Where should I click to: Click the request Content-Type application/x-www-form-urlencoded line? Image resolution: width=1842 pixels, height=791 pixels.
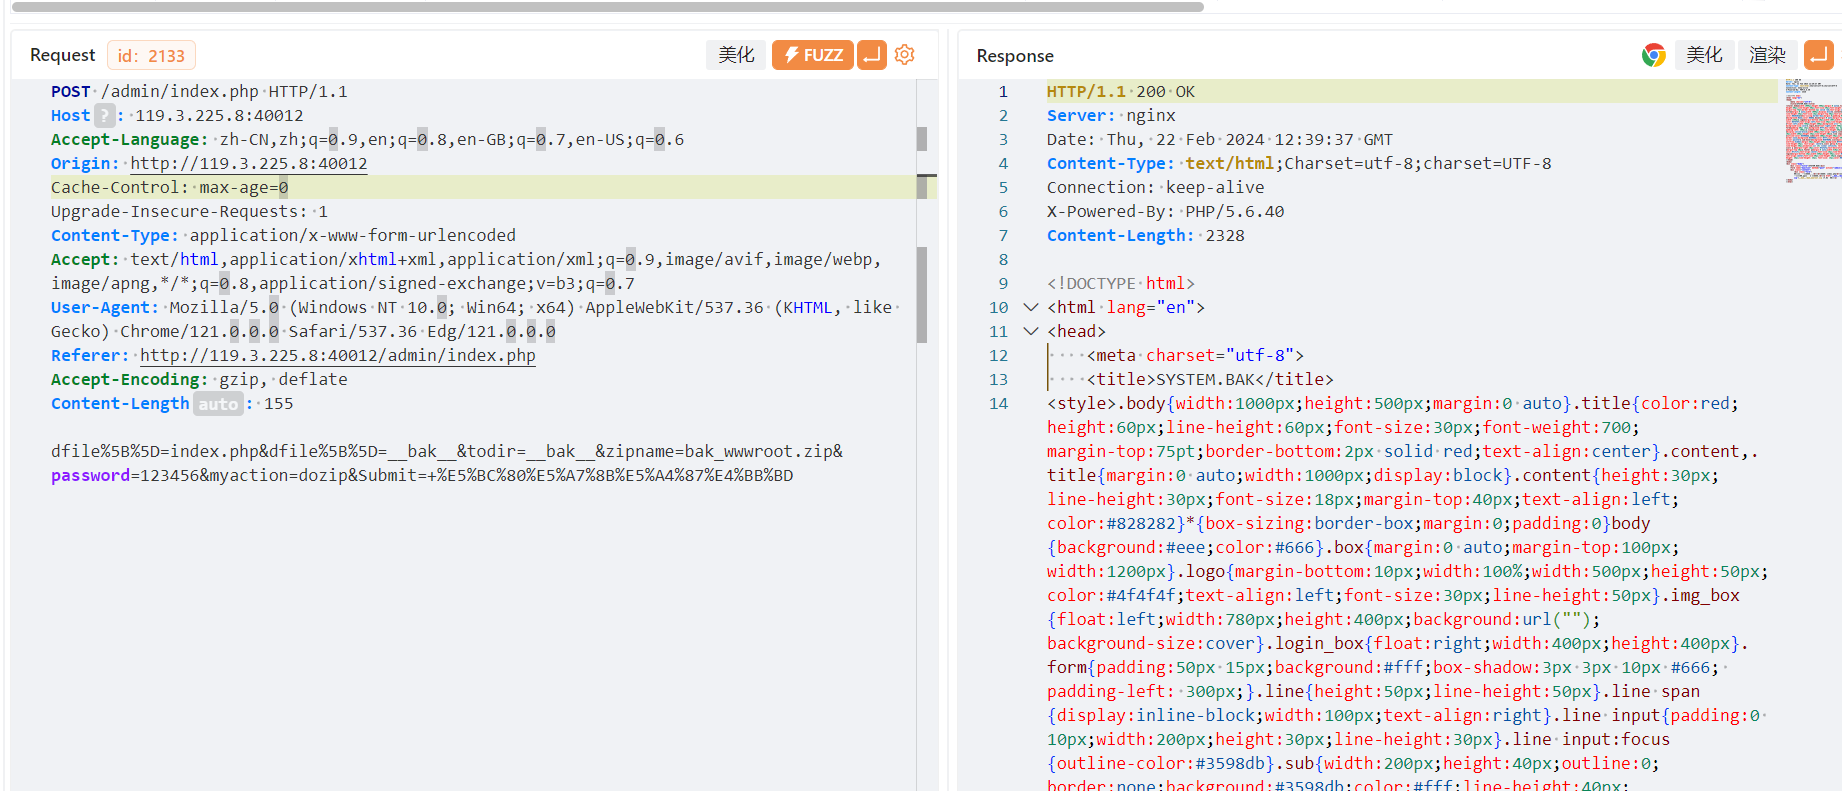click(x=283, y=235)
